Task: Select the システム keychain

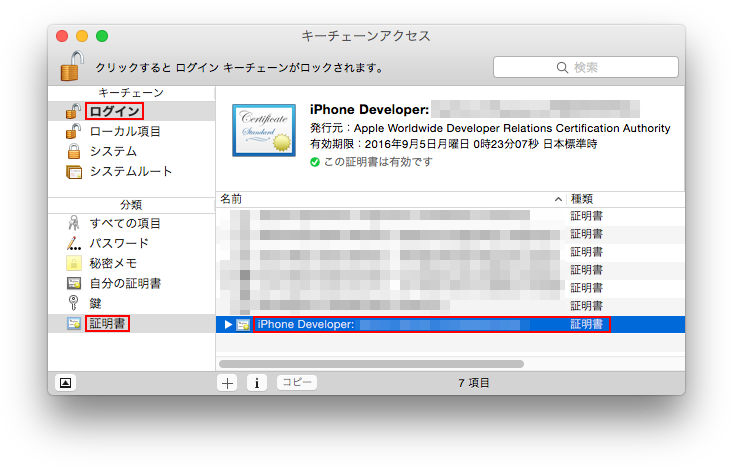Action: [113, 151]
